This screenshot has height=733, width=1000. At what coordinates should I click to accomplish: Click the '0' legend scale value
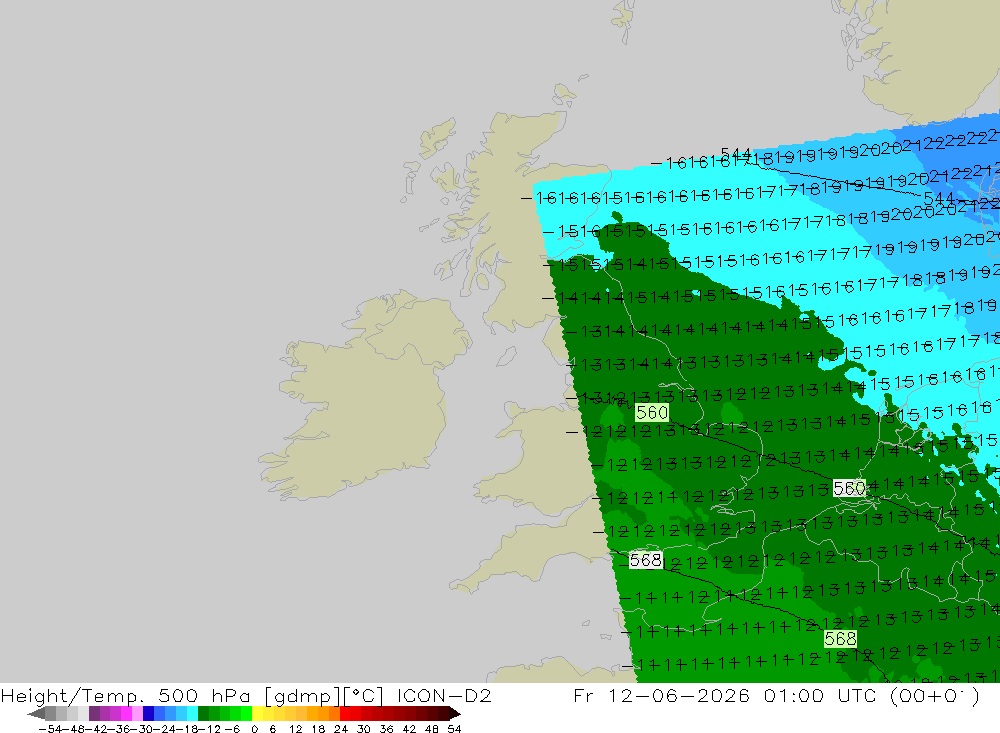[254, 729]
